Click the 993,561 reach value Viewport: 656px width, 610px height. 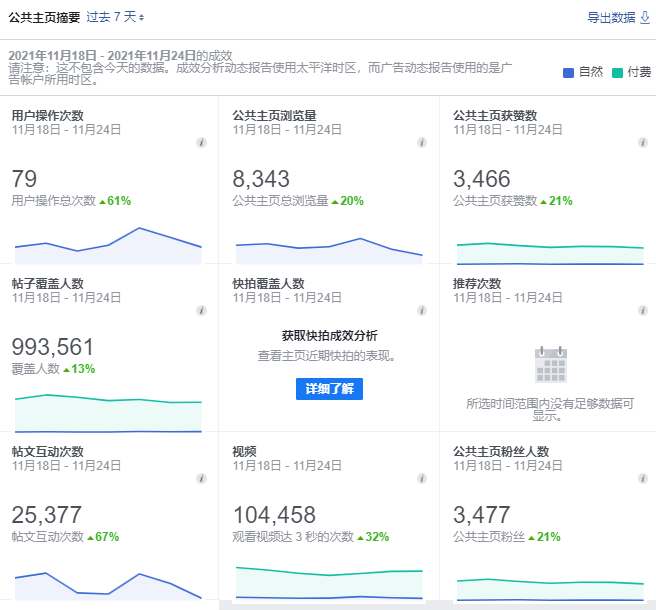[x=53, y=347]
